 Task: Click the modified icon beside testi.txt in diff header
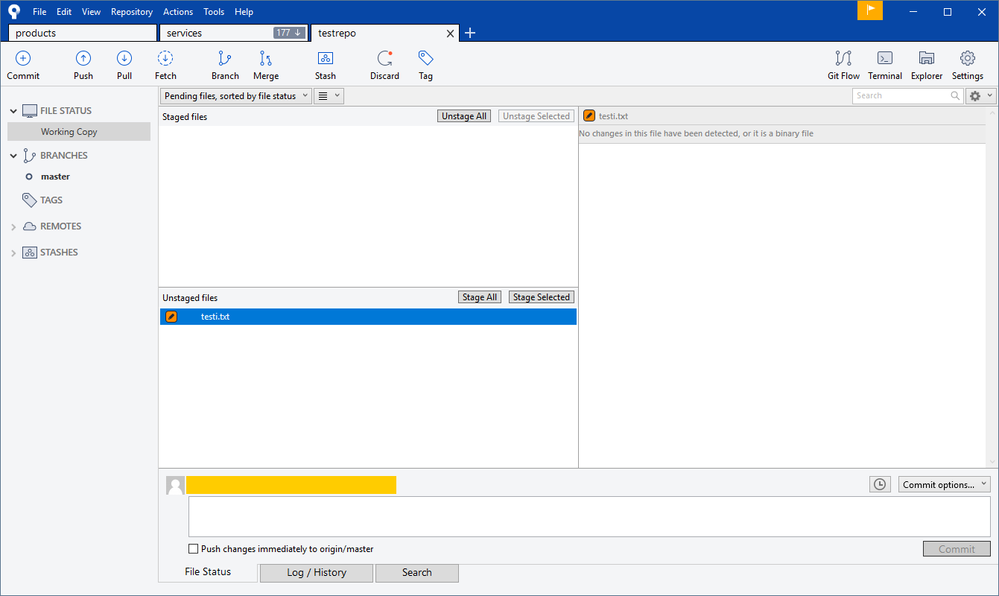point(589,116)
